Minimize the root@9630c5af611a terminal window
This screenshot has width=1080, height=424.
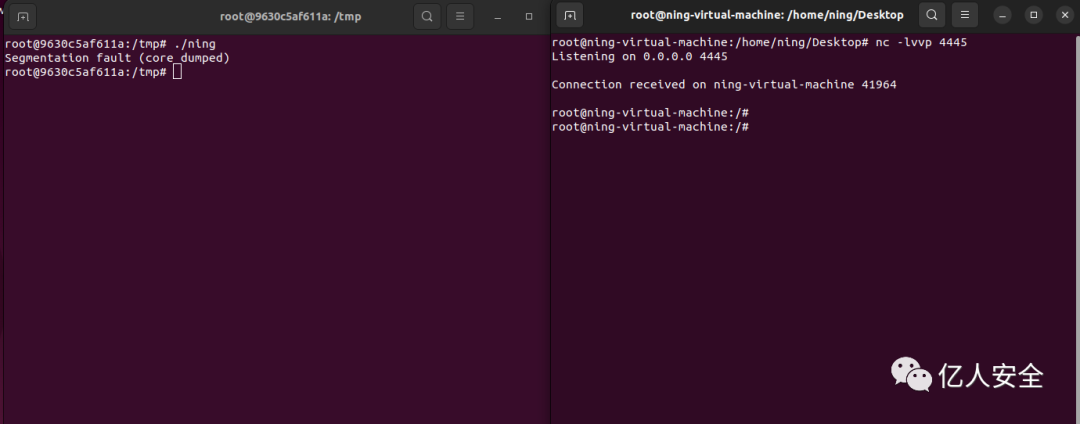(497, 16)
